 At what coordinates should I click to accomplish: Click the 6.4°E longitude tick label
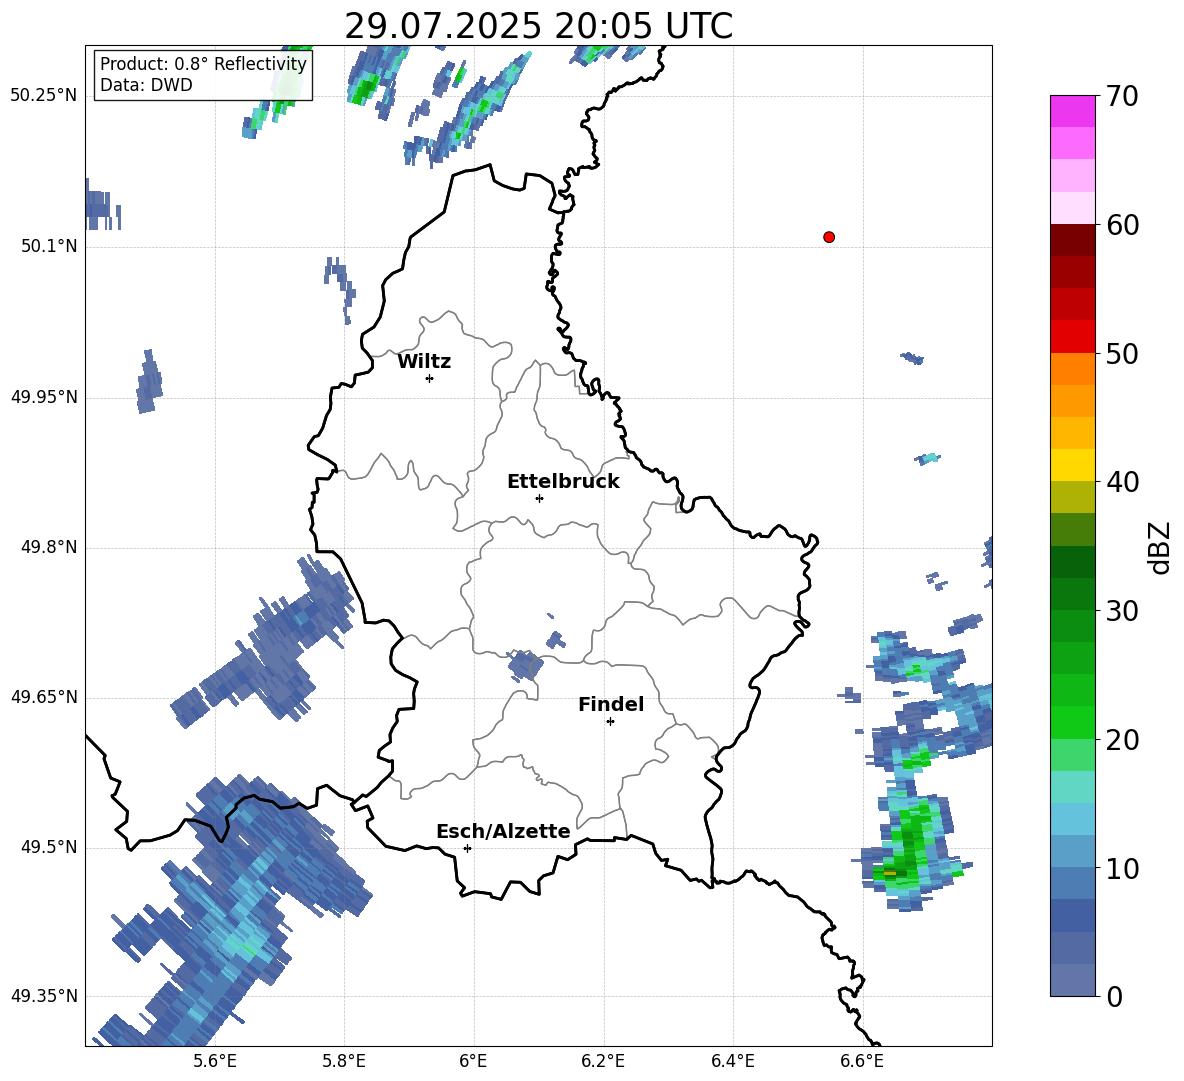732,1061
